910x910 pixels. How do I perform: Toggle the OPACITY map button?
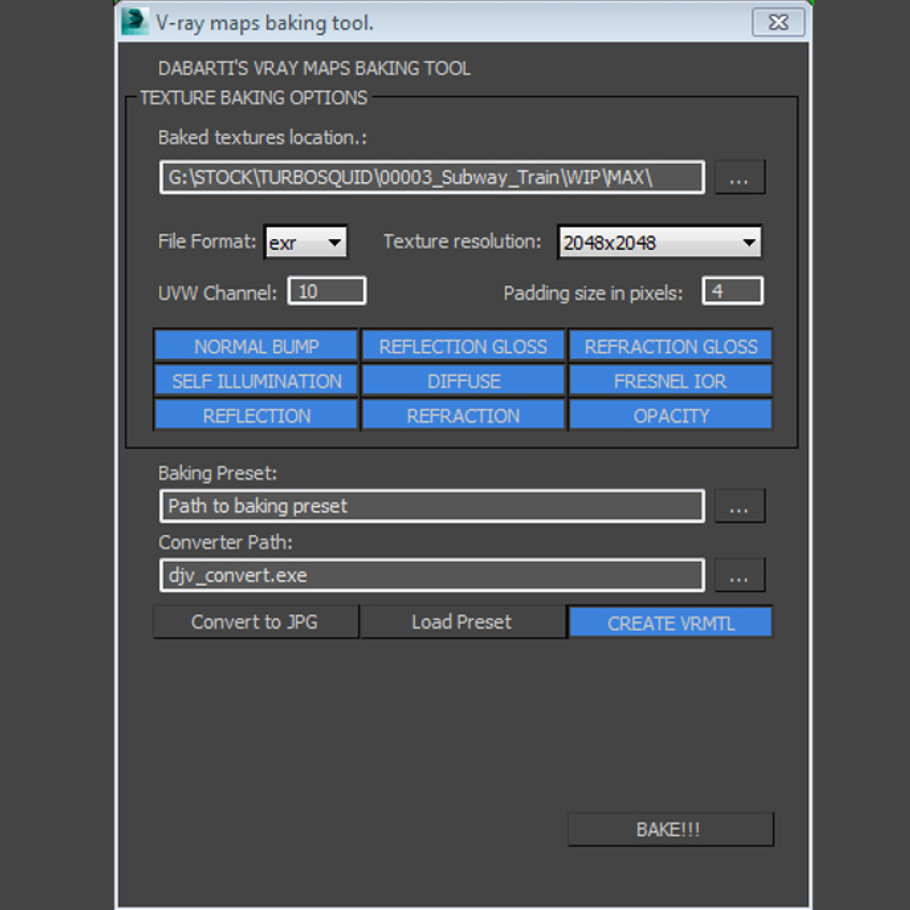(x=670, y=416)
